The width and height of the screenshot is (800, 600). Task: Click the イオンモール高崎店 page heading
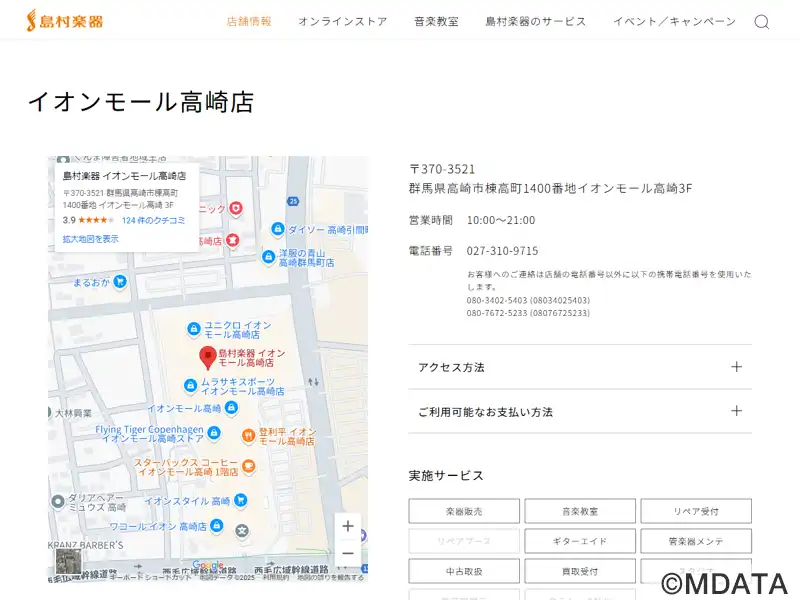[x=141, y=102]
